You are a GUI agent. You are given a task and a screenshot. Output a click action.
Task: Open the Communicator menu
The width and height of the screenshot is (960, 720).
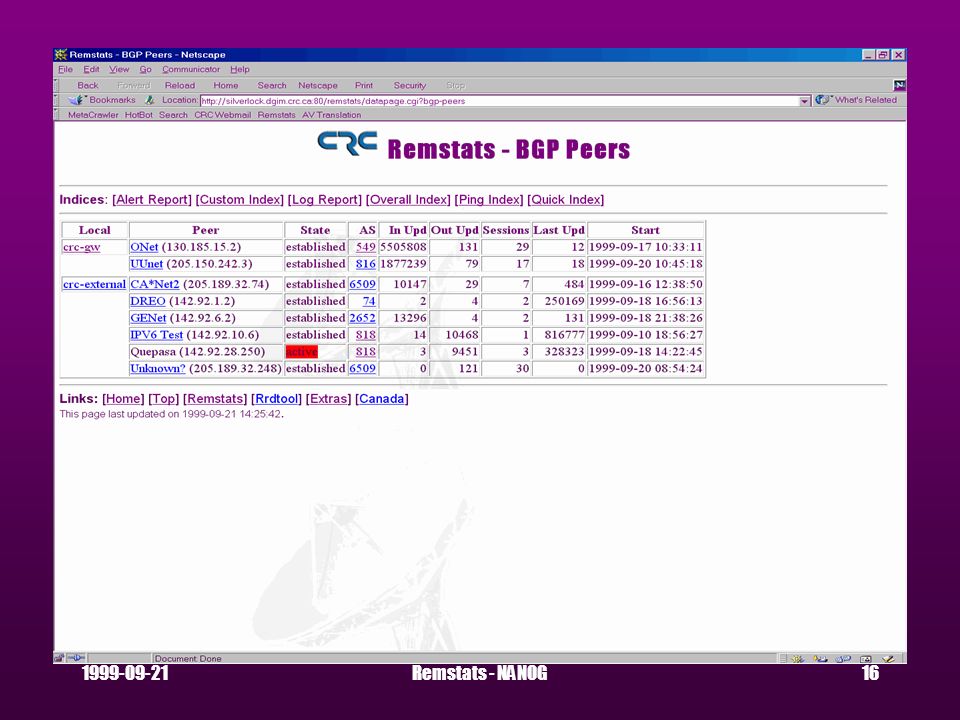(190, 69)
